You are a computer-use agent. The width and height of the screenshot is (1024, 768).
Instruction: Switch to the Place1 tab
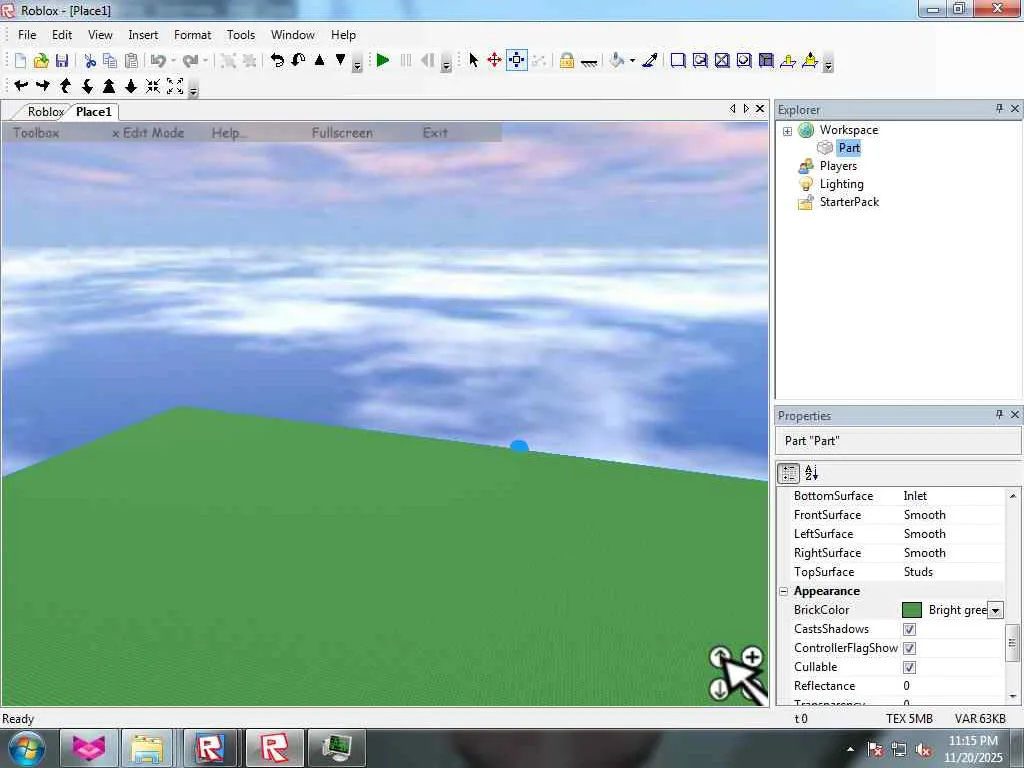click(x=94, y=112)
